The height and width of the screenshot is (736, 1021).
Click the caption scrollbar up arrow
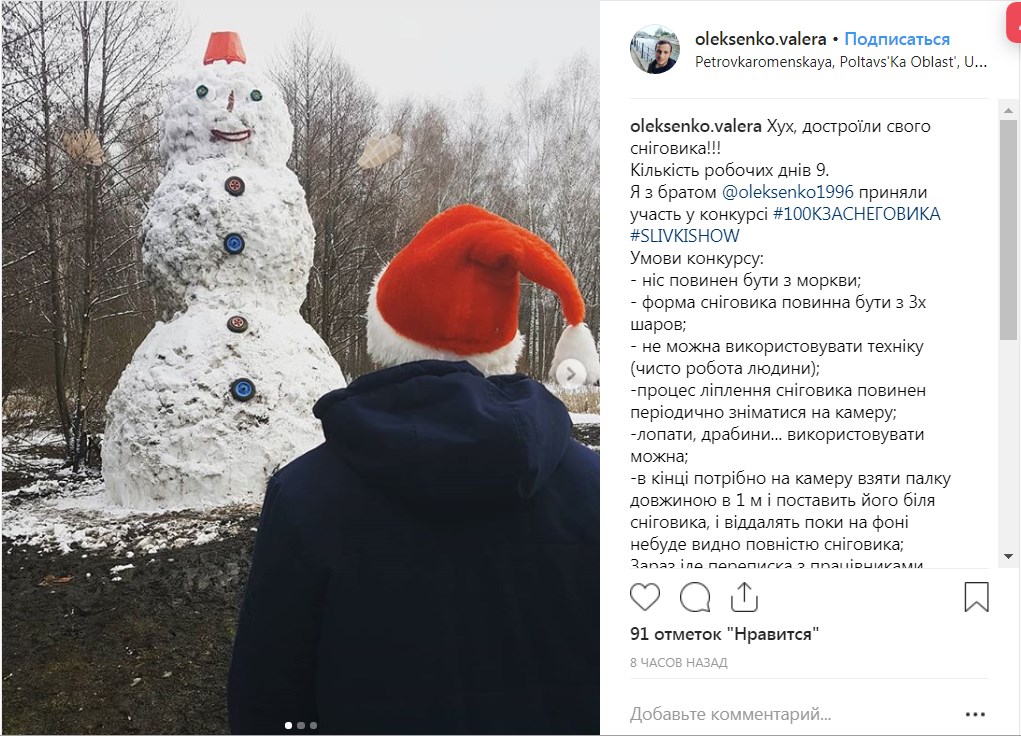pyautogui.click(x=1008, y=110)
